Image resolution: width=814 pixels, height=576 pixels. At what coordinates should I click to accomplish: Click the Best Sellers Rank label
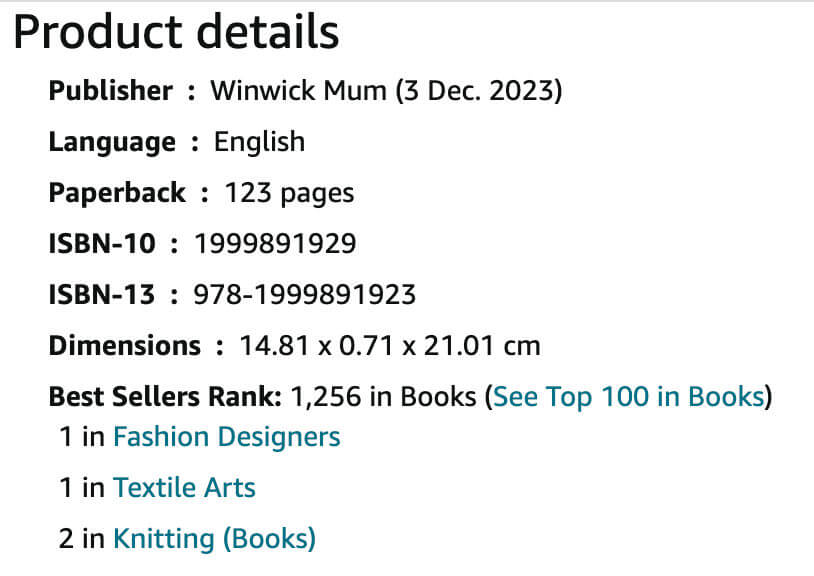165,397
